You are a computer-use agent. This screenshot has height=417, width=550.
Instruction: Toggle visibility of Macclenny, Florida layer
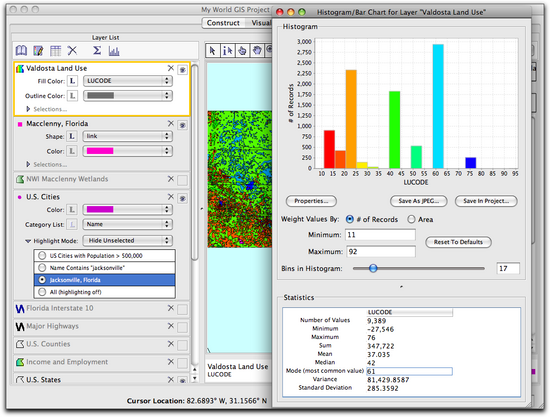[x=182, y=125]
